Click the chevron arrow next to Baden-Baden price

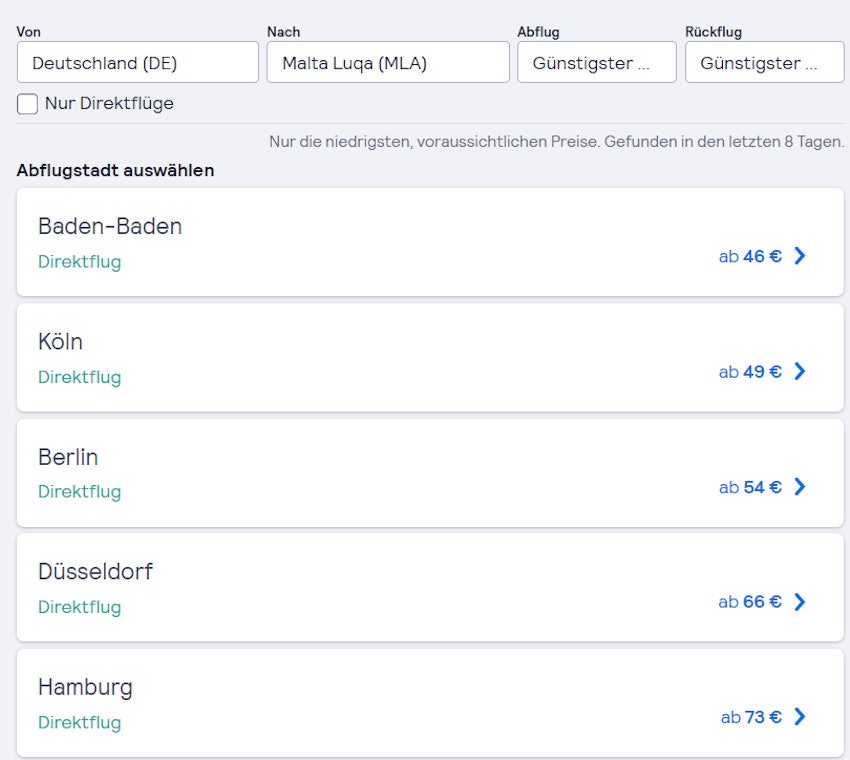click(x=799, y=256)
